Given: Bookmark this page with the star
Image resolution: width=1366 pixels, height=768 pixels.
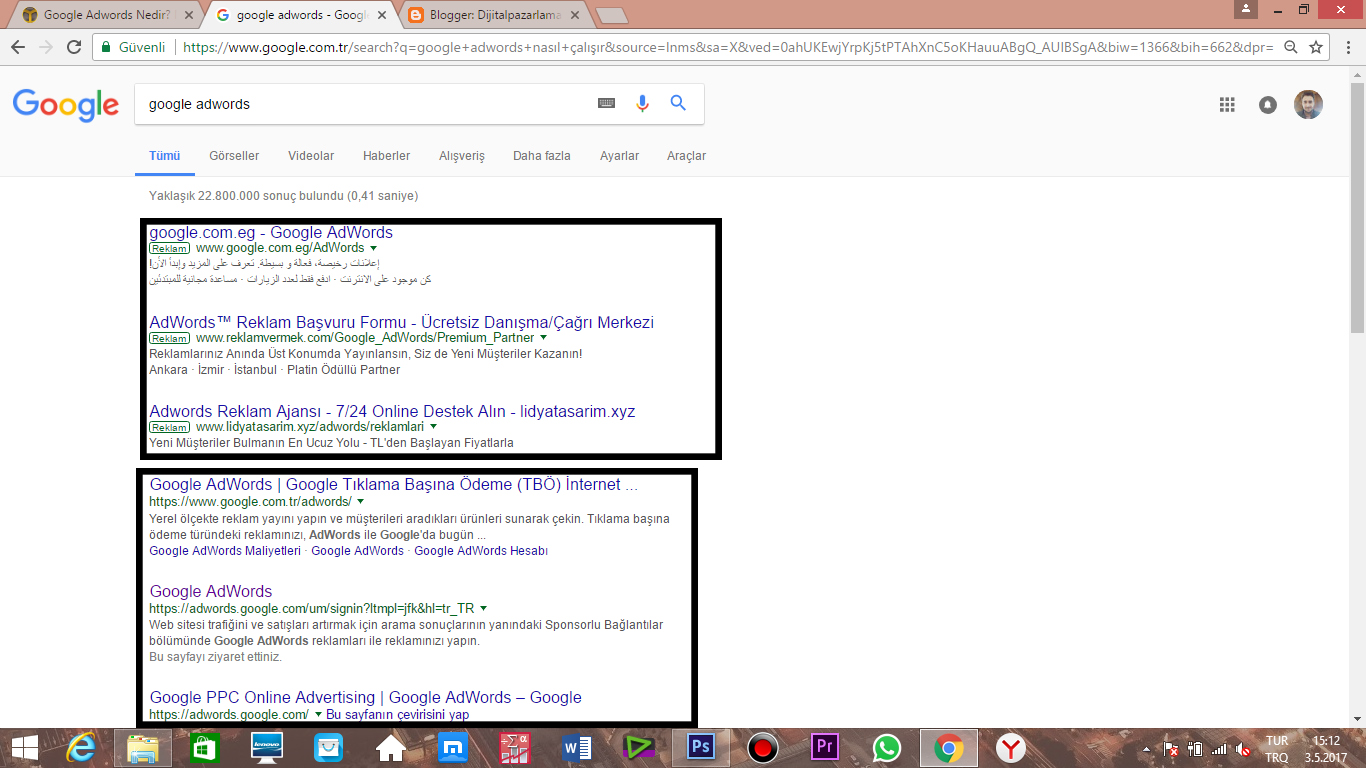Looking at the screenshot, I should click(x=1316, y=47).
